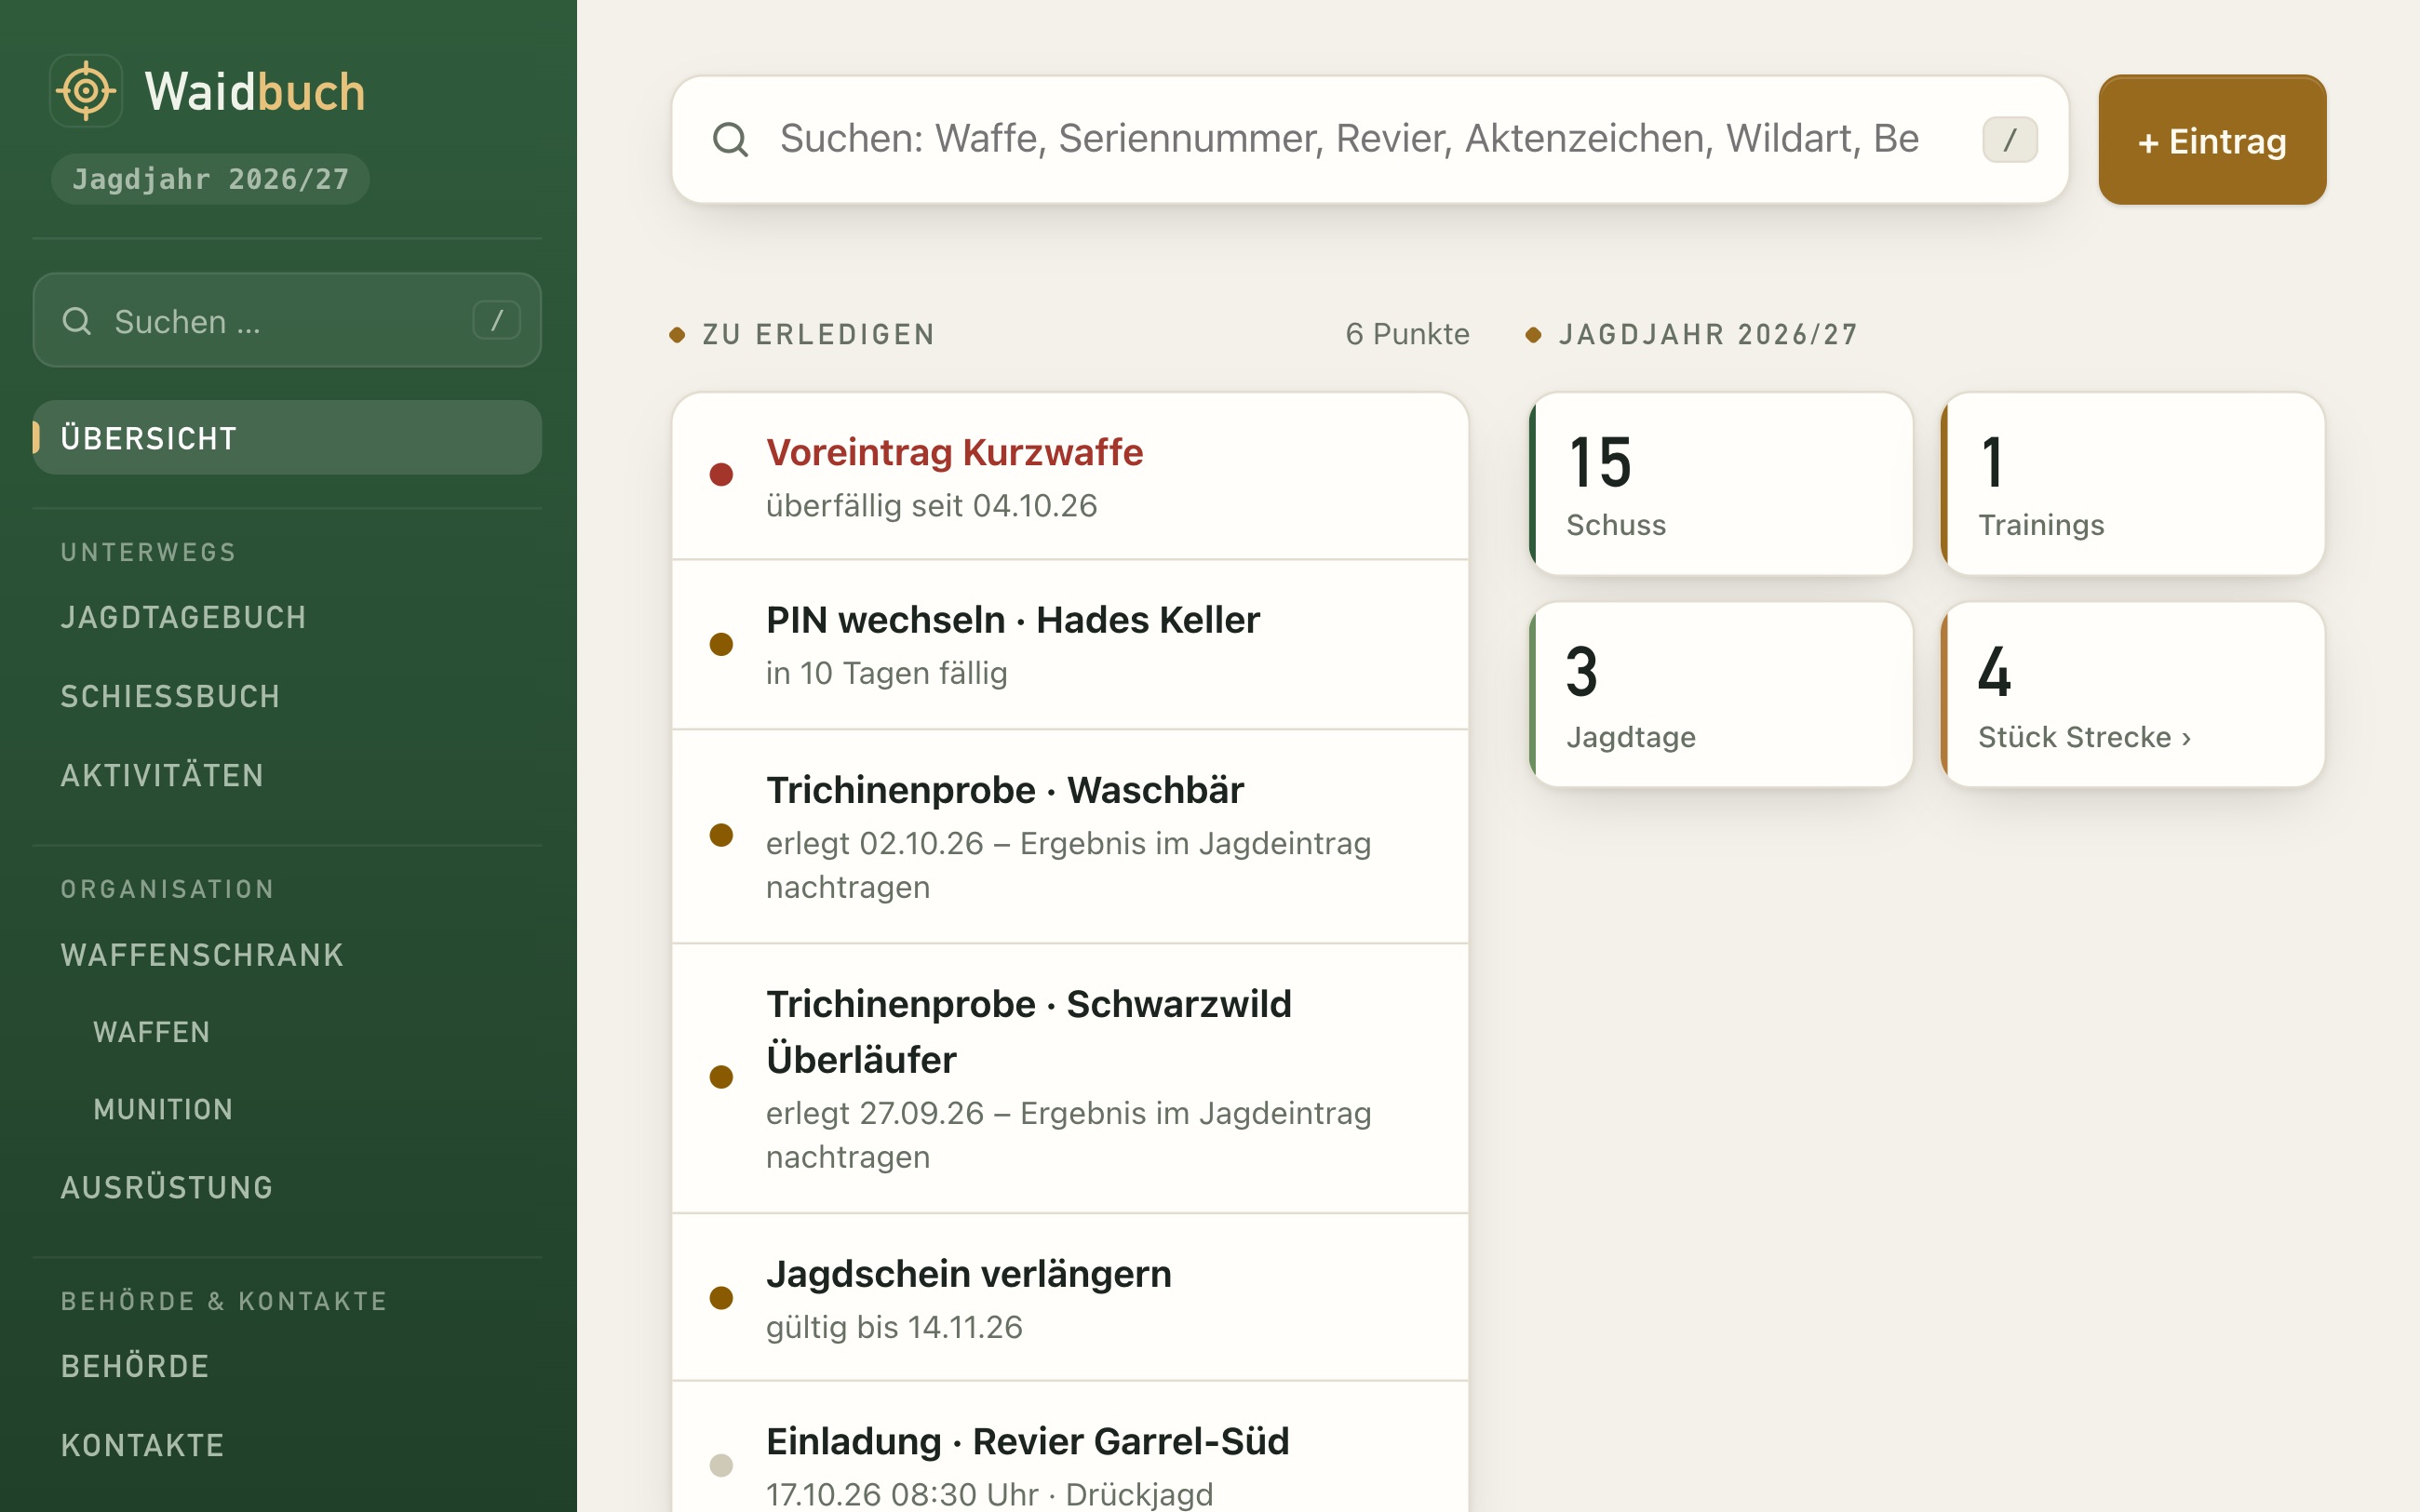Image resolution: width=2420 pixels, height=1512 pixels.
Task: Open the Trichinenprobe · Waschbär task
Action: (x=1070, y=836)
